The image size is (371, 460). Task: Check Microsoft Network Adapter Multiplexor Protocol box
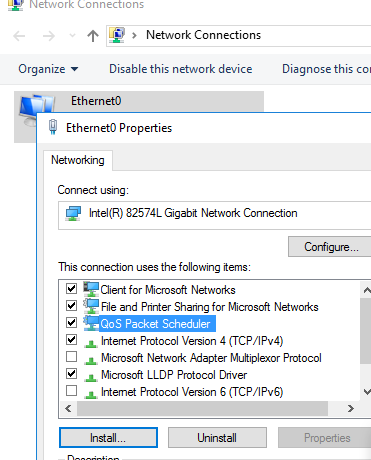point(71,357)
